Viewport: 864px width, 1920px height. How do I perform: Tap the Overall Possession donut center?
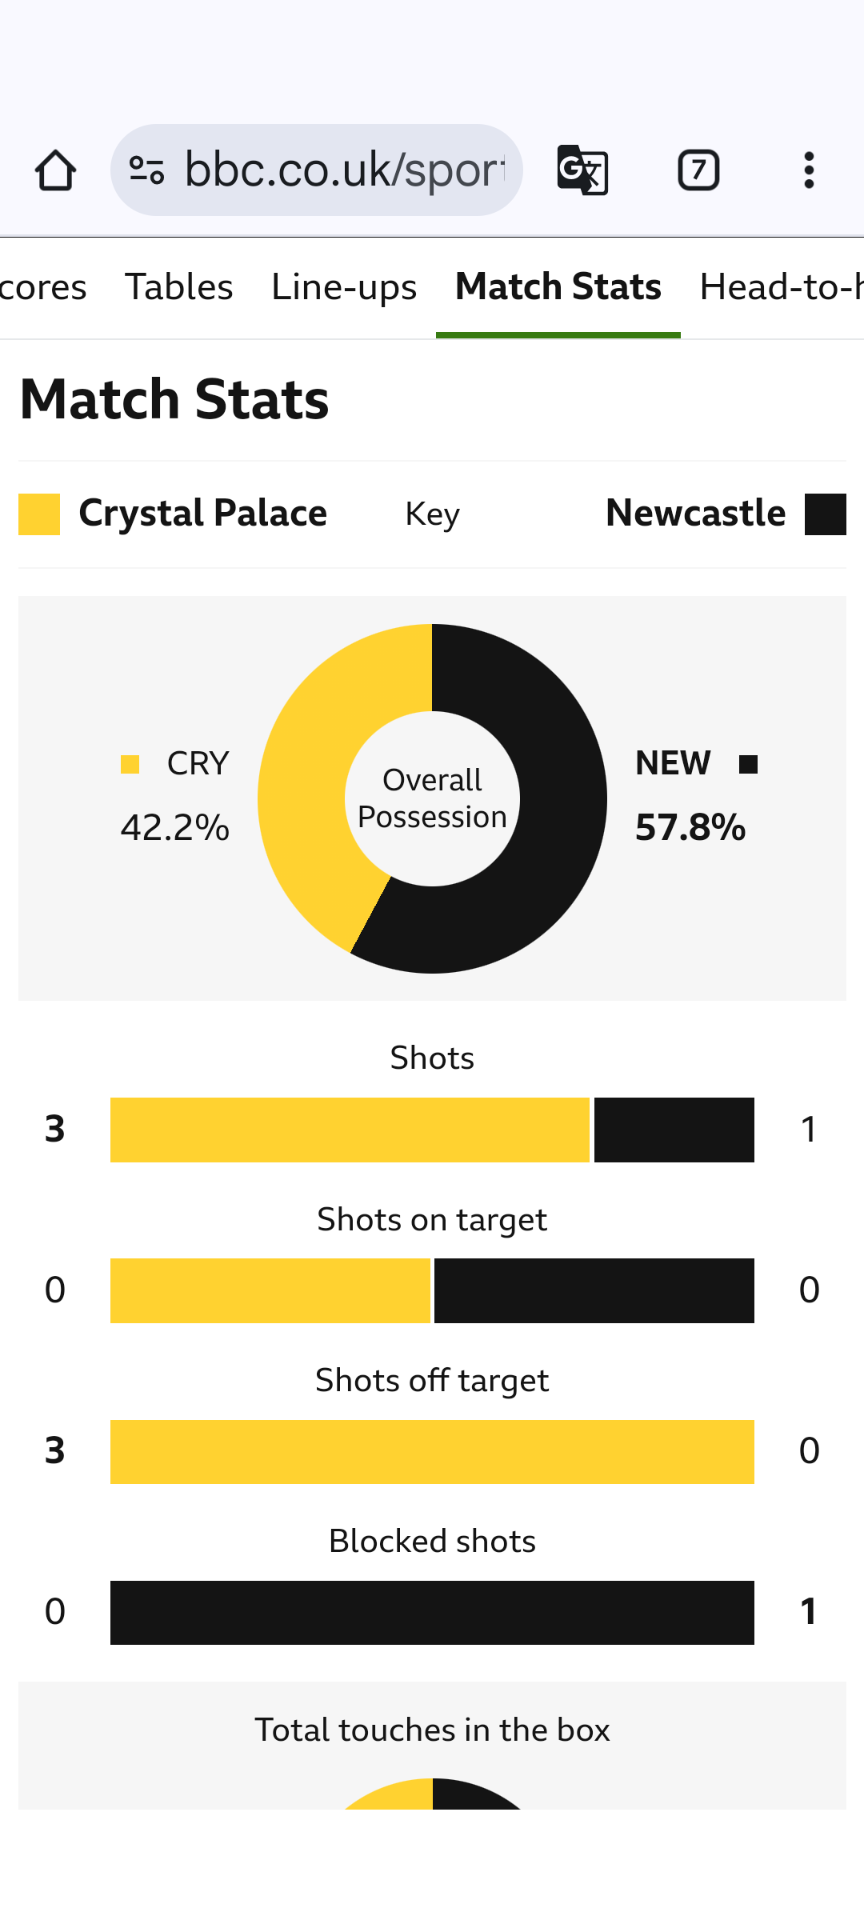pos(432,798)
